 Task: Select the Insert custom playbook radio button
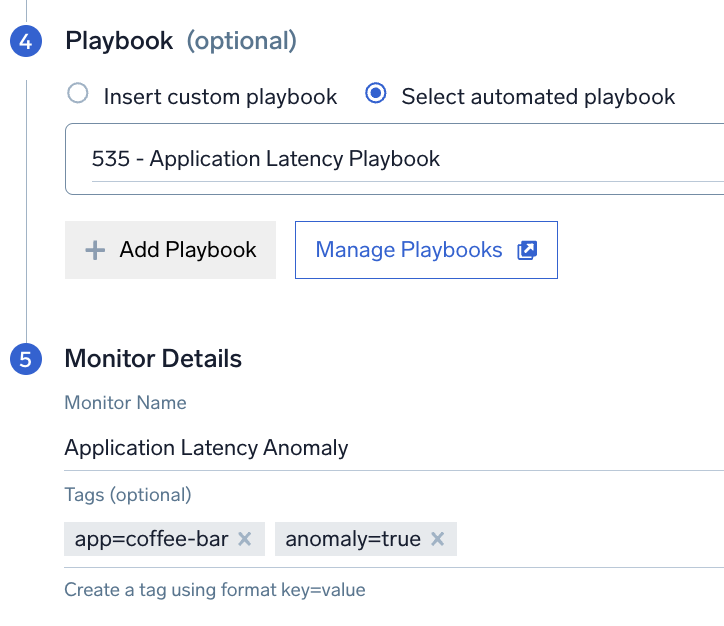pos(78,93)
